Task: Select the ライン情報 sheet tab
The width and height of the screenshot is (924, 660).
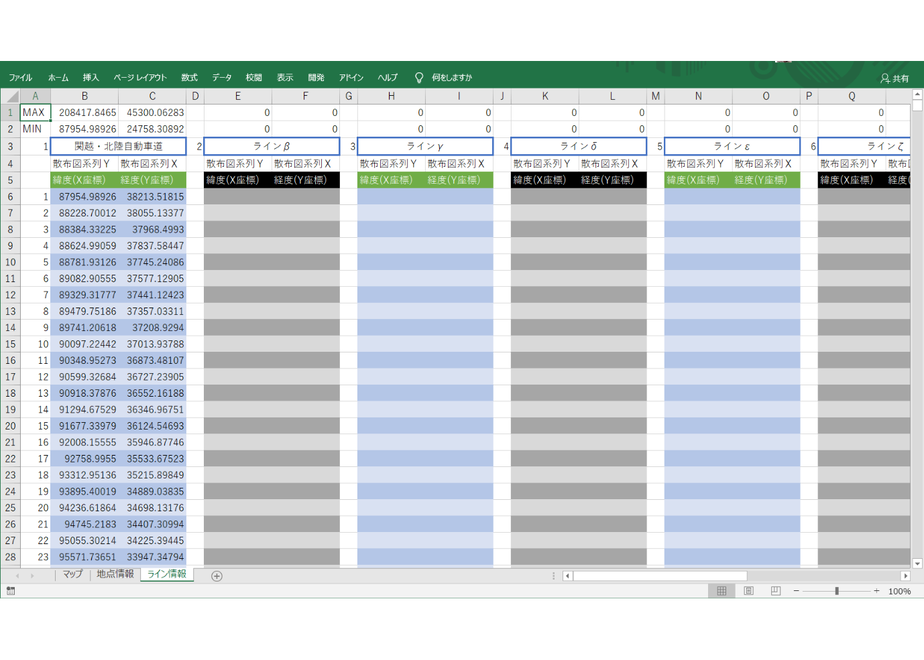Action: pyautogui.click(x=167, y=574)
